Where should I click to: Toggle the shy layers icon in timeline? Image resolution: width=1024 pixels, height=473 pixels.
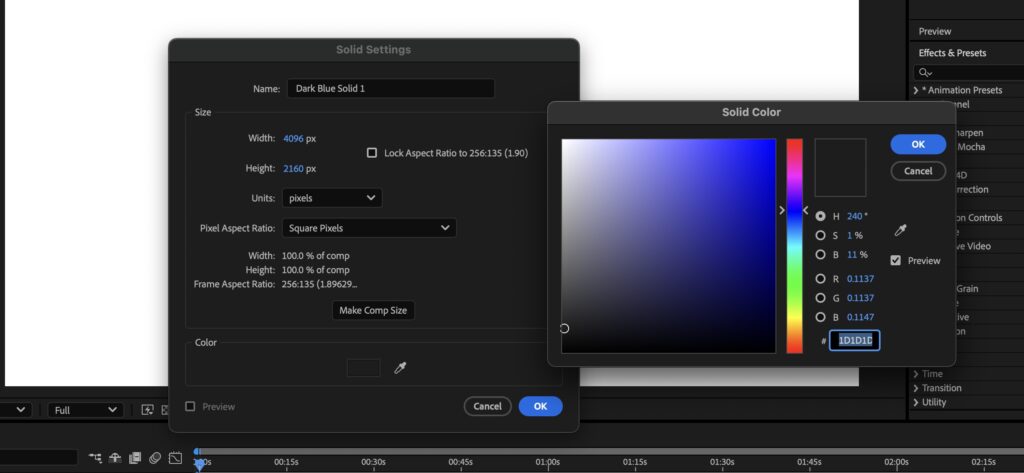115,458
